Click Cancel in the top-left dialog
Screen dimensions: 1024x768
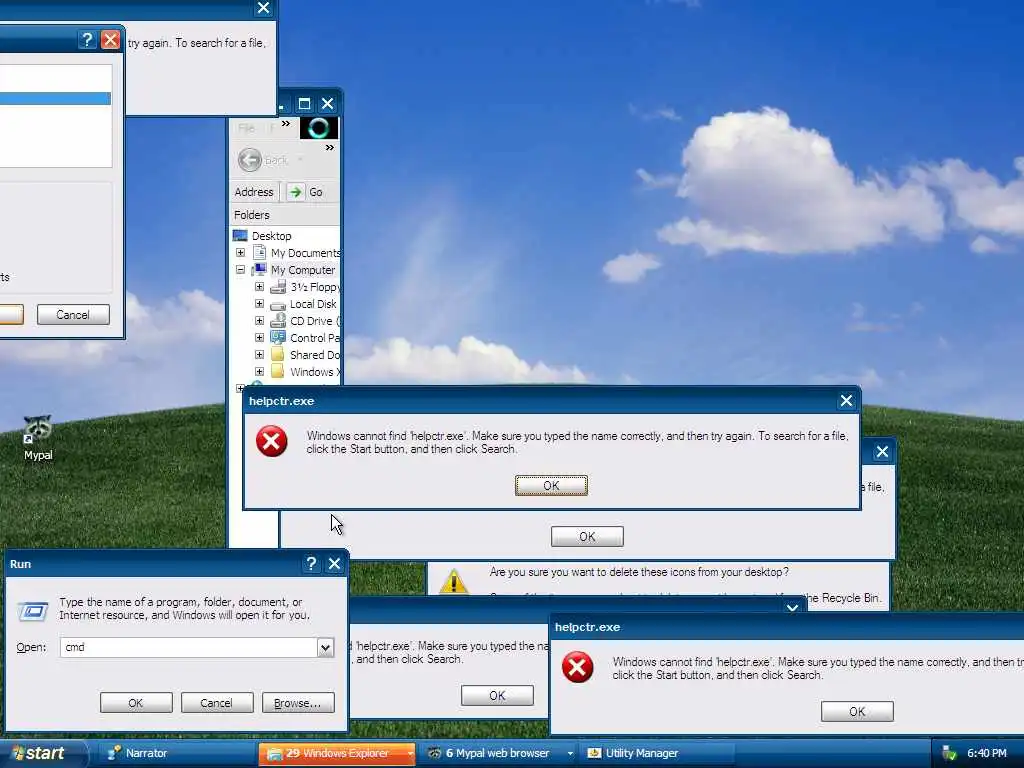(73, 315)
